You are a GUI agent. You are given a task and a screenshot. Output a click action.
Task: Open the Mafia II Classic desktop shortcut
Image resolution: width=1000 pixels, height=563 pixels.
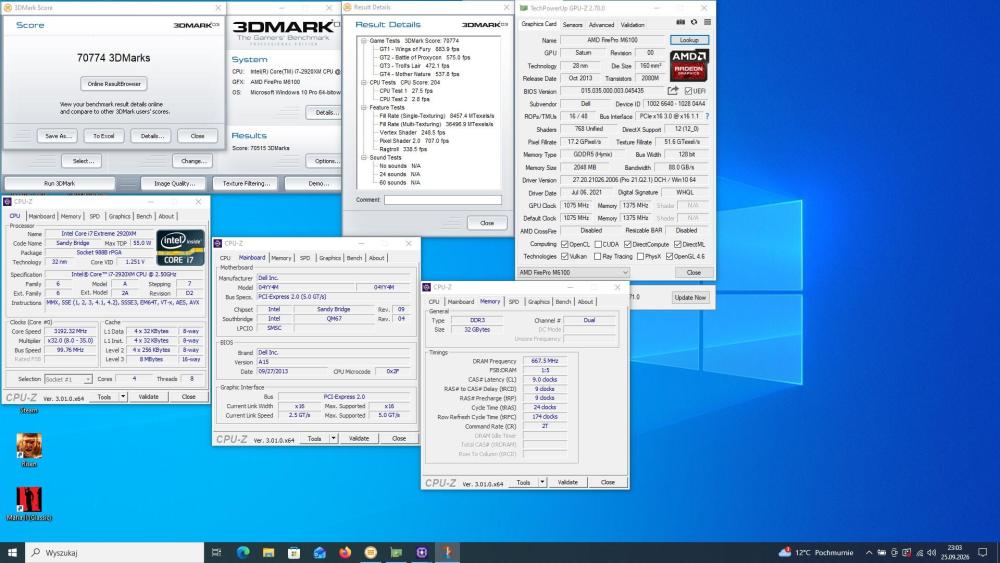[29, 504]
